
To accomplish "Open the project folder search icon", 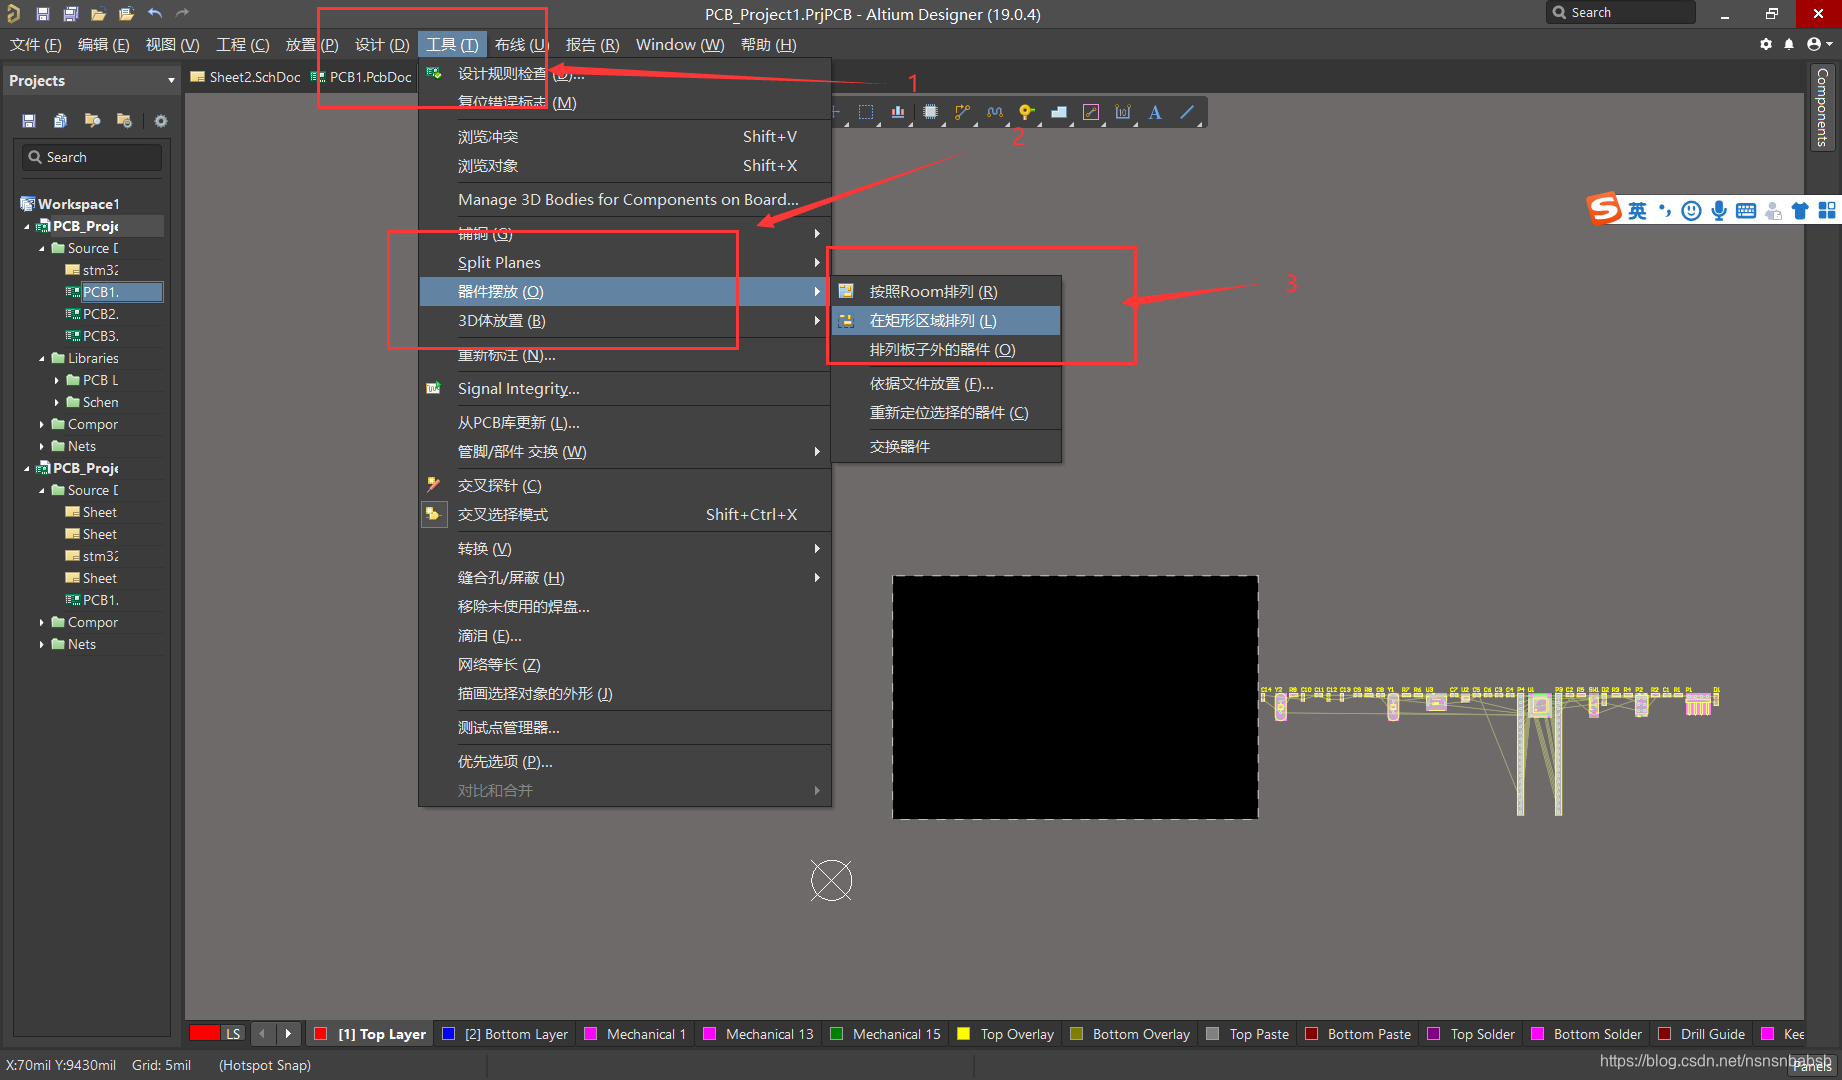I will 92,121.
